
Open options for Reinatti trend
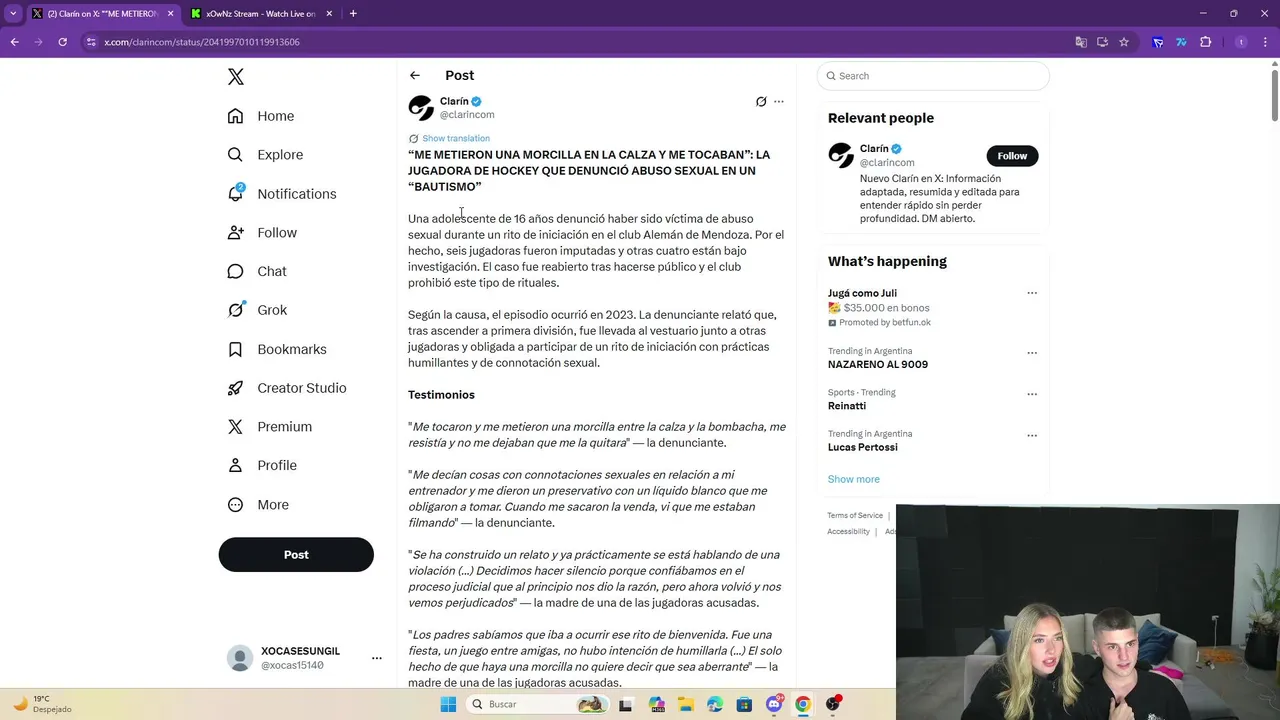pos(1032,394)
